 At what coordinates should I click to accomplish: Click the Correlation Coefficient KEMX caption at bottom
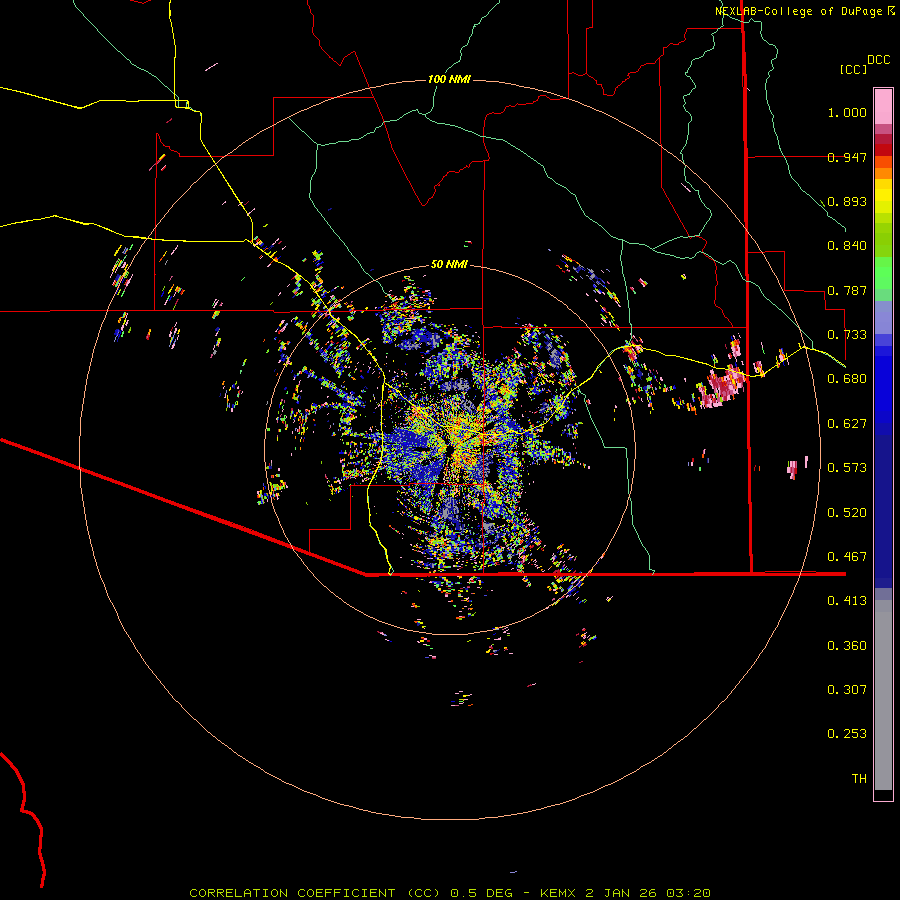click(x=450, y=893)
